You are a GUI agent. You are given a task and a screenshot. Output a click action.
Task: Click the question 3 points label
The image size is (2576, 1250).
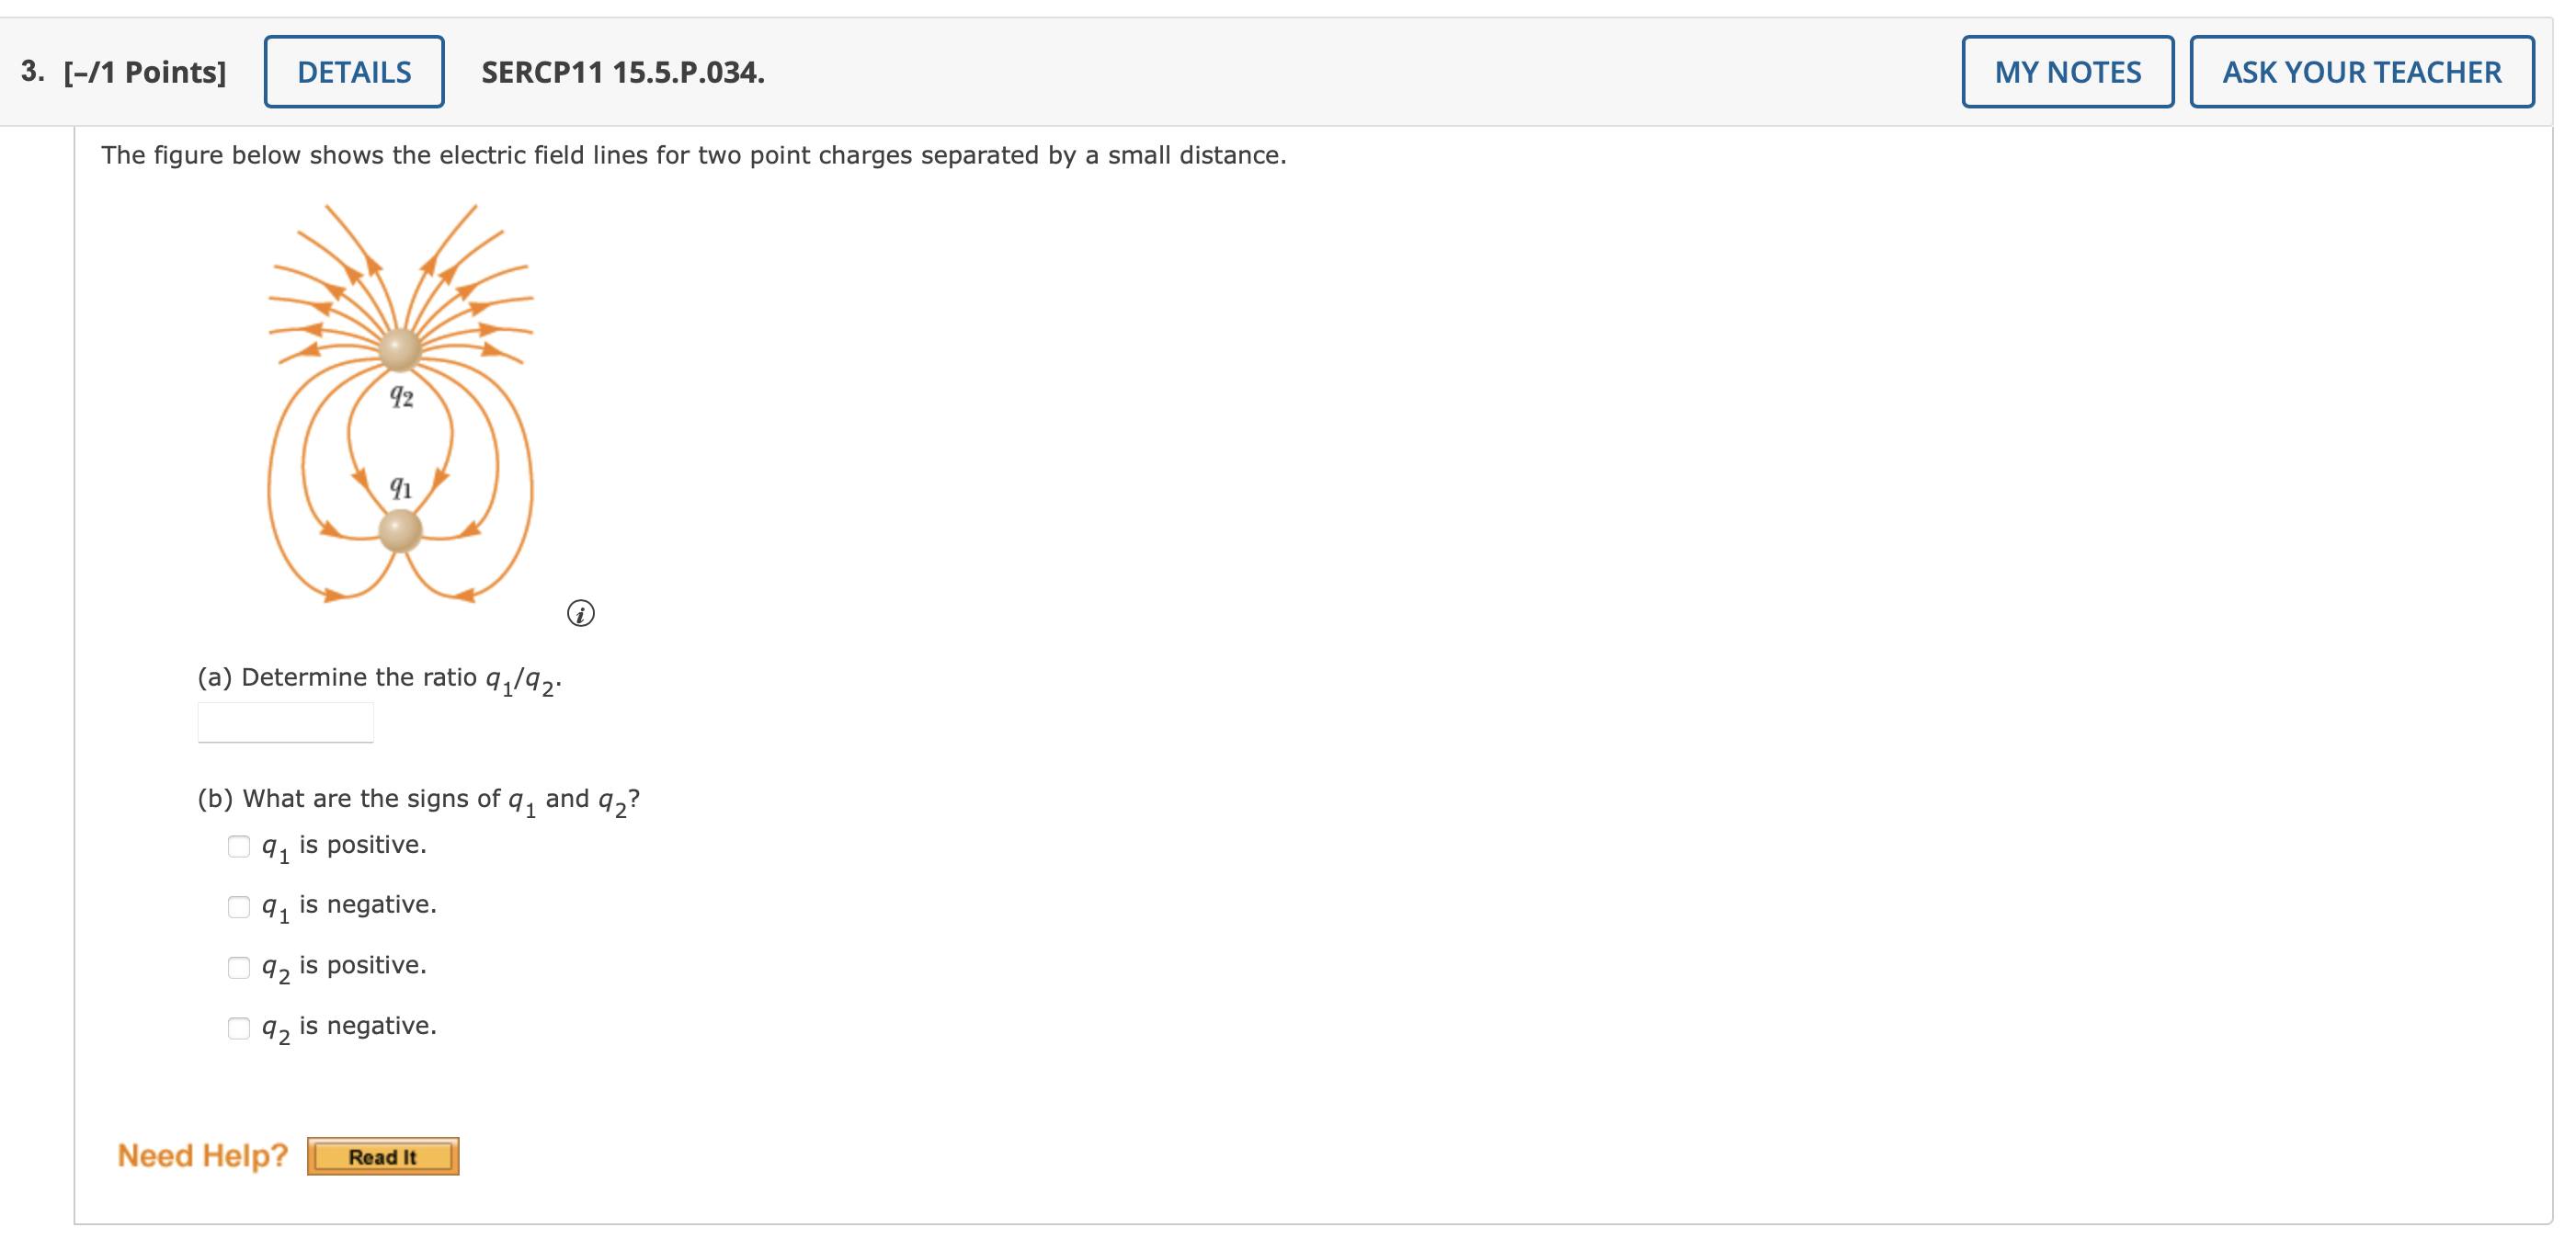coord(124,72)
